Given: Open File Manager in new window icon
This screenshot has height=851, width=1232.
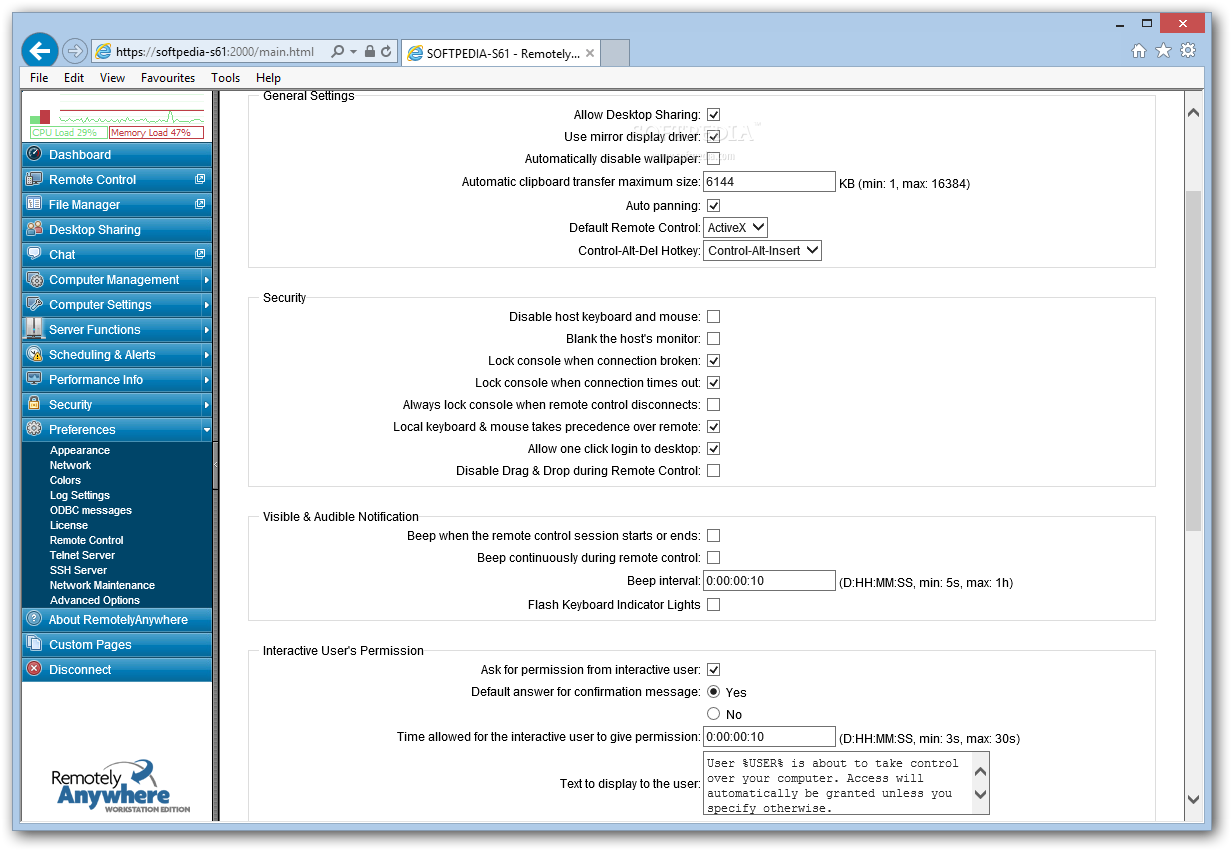Looking at the screenshot, I should coord(200,204).
